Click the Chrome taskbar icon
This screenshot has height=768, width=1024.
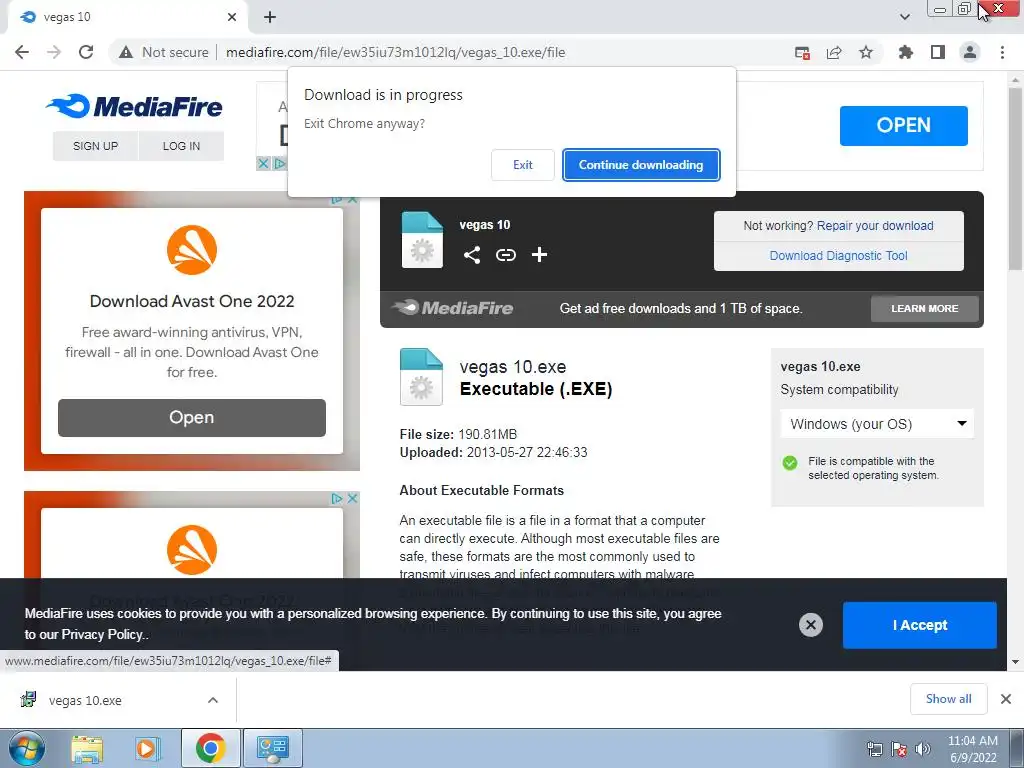210,748
